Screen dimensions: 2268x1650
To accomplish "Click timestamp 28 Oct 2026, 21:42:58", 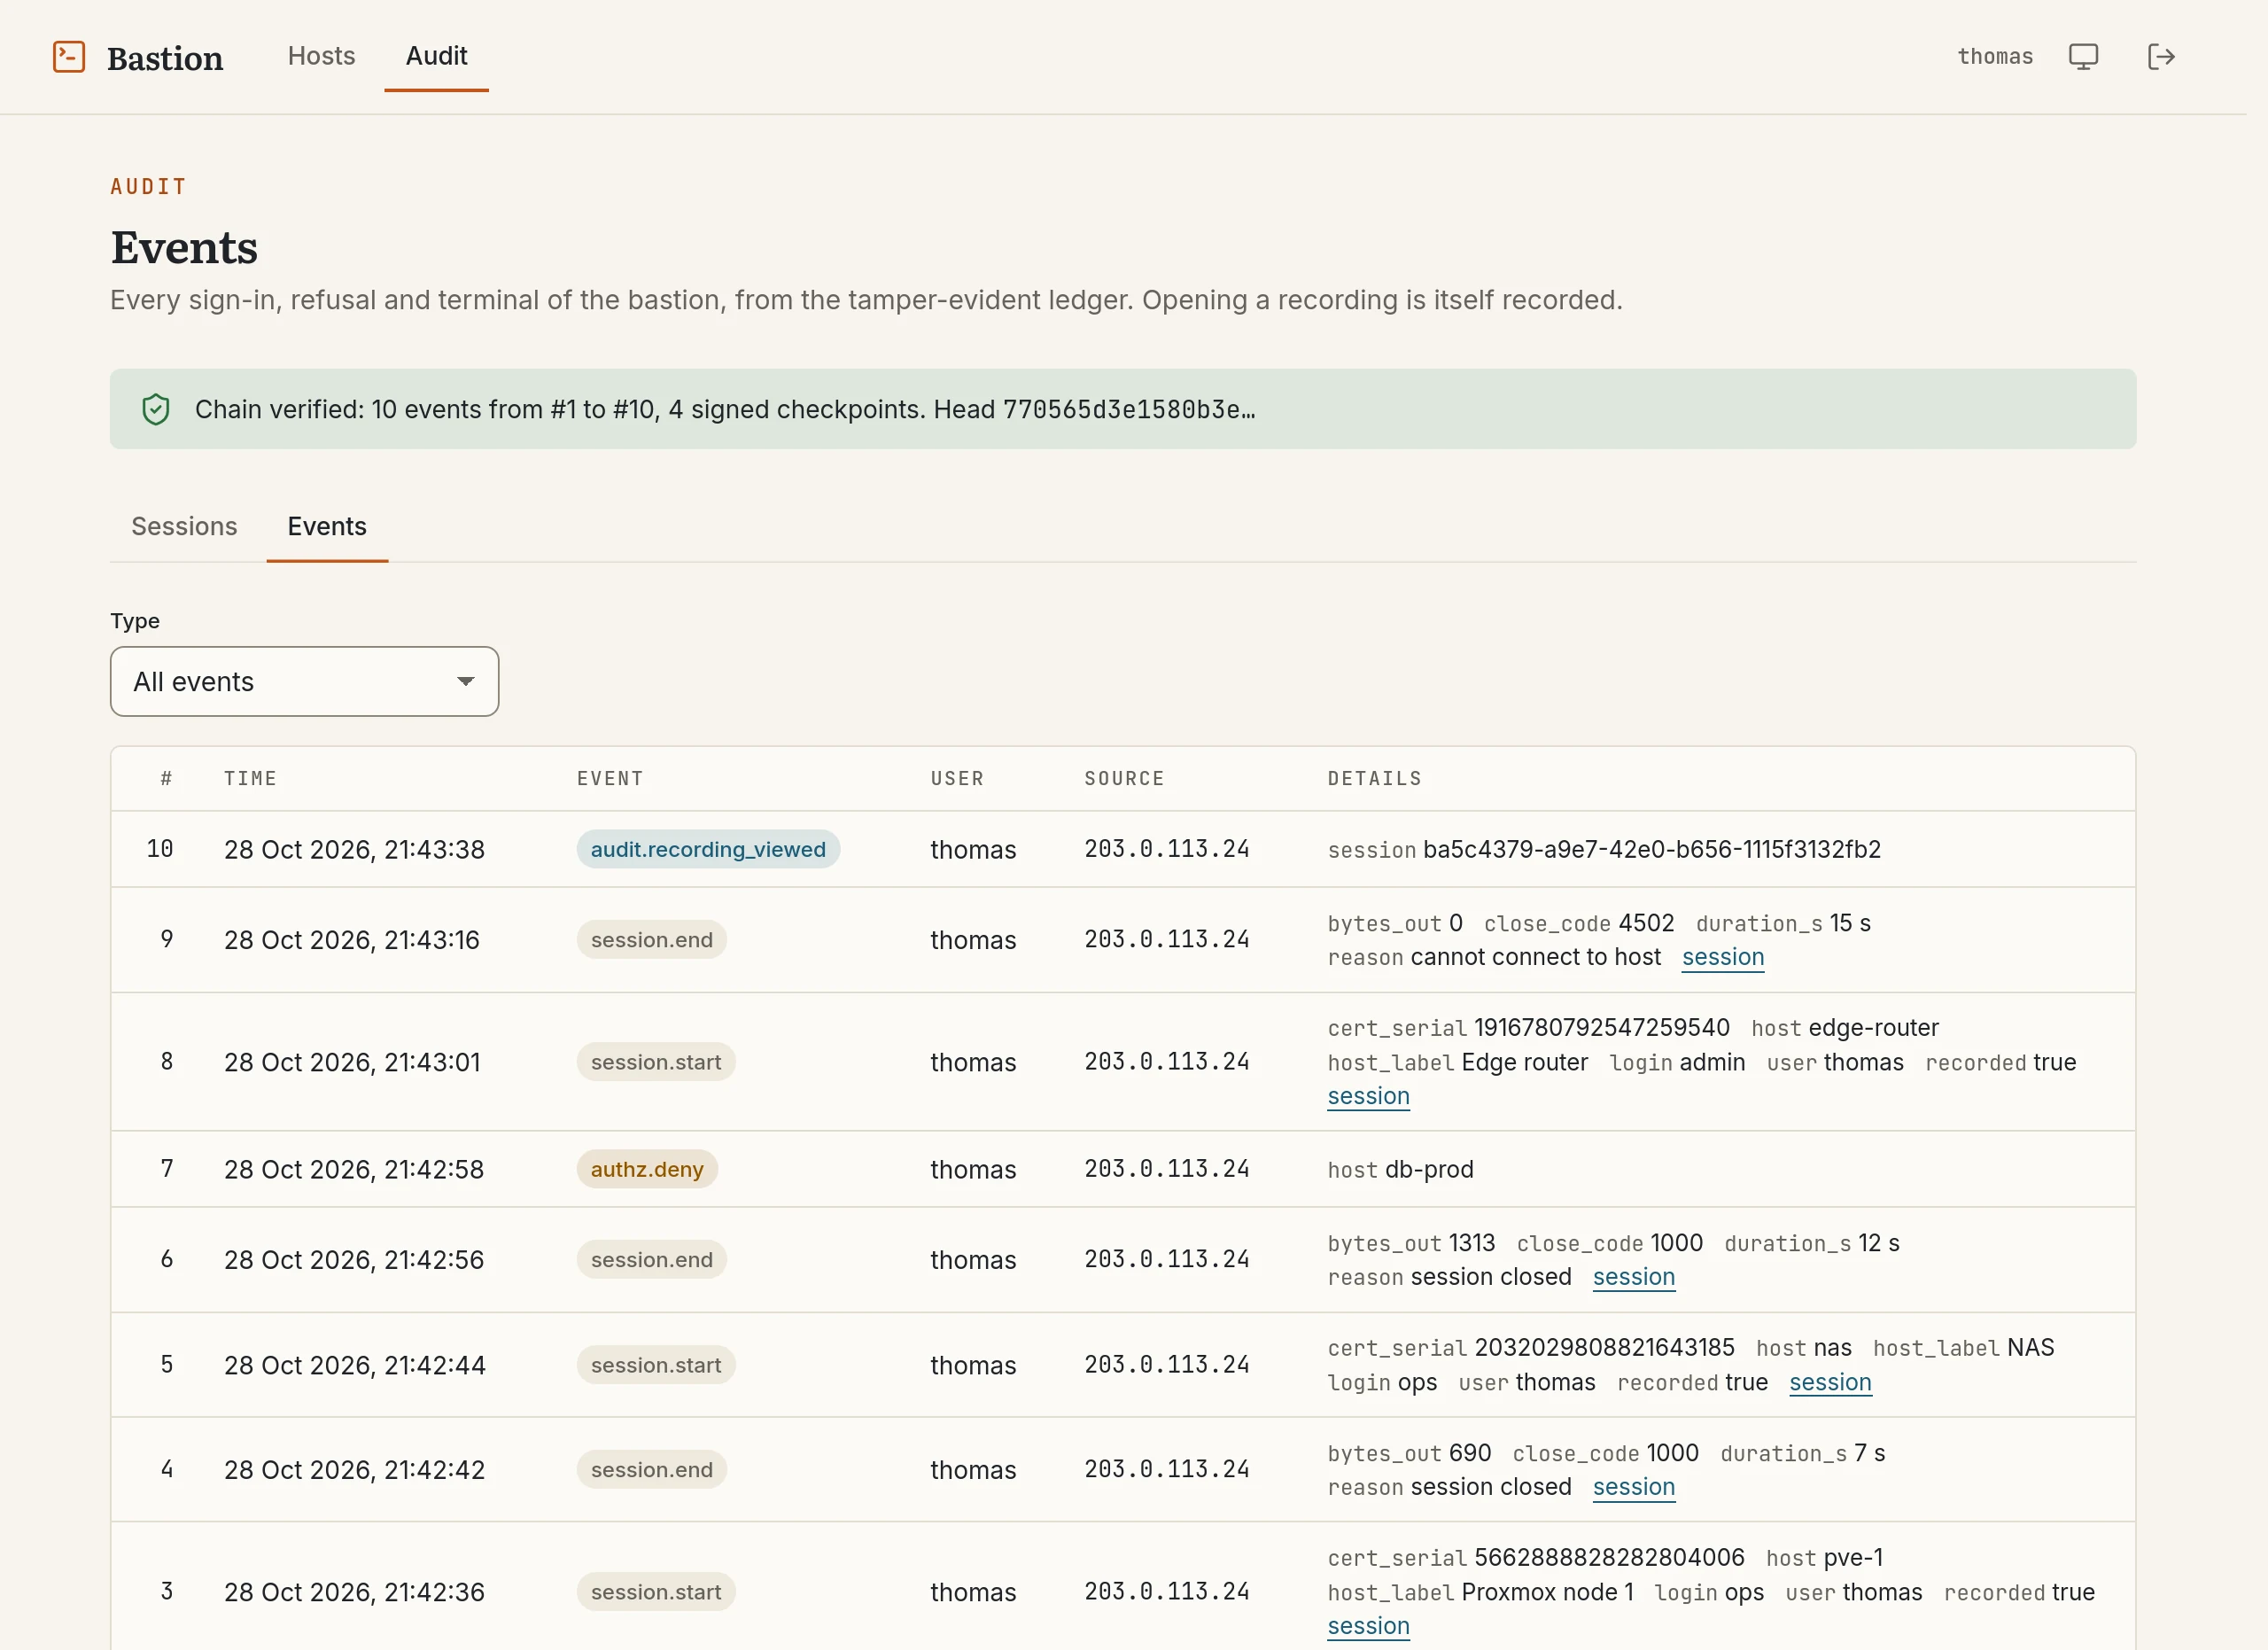I will click(x=354, y=1169).
